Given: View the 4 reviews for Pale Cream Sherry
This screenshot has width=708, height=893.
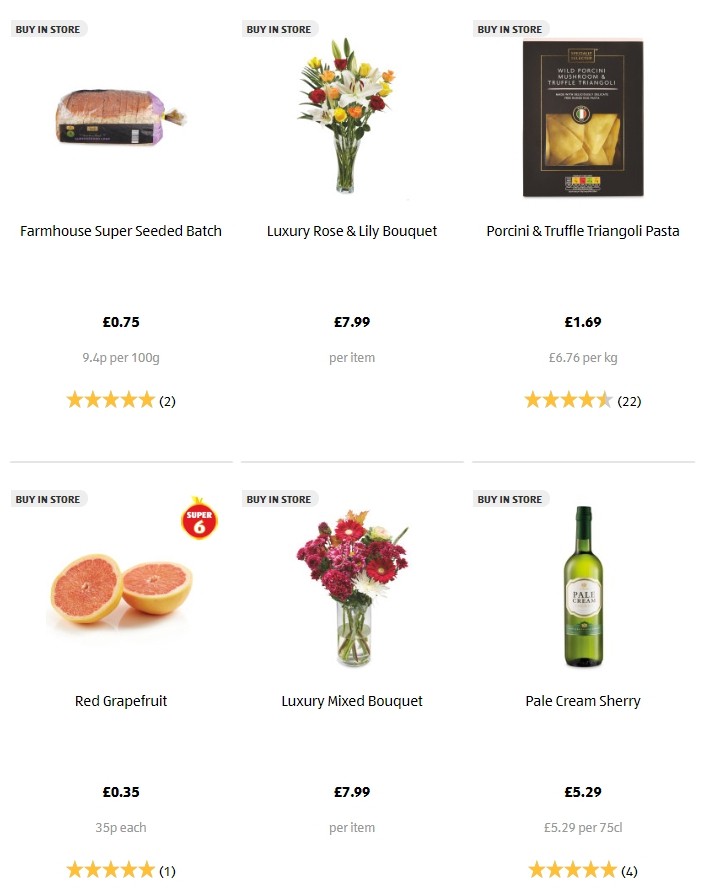Looking at the screenshot, I should [630, 870].
